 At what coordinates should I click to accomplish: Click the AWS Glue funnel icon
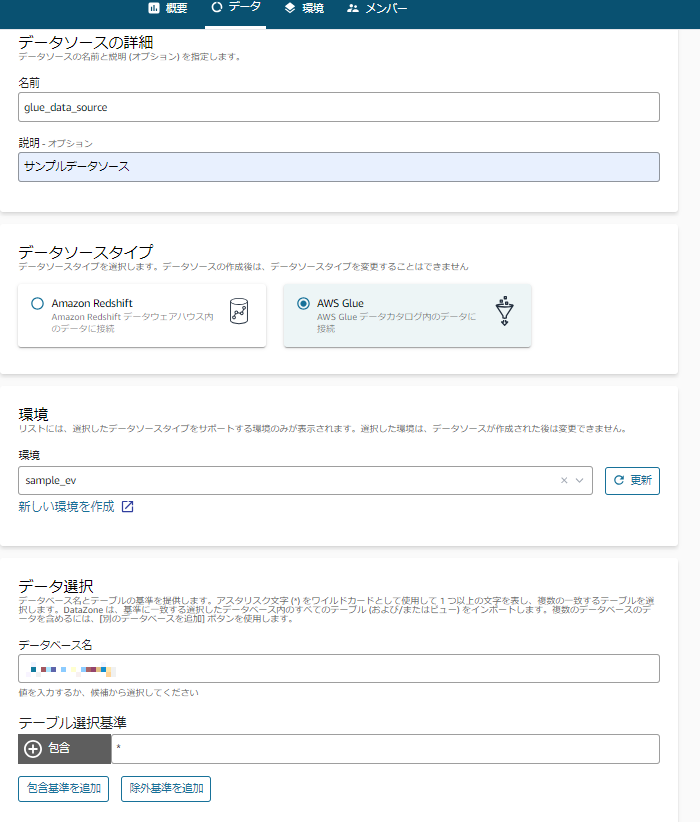504,311
